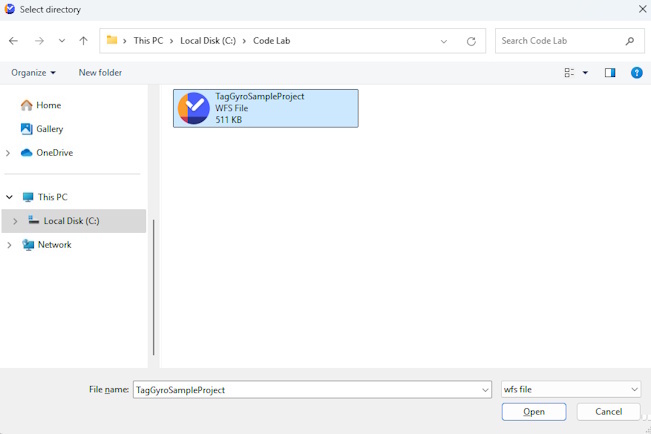Click the New folder button
The height and width of the screenshot is (434, 651).
100,73
